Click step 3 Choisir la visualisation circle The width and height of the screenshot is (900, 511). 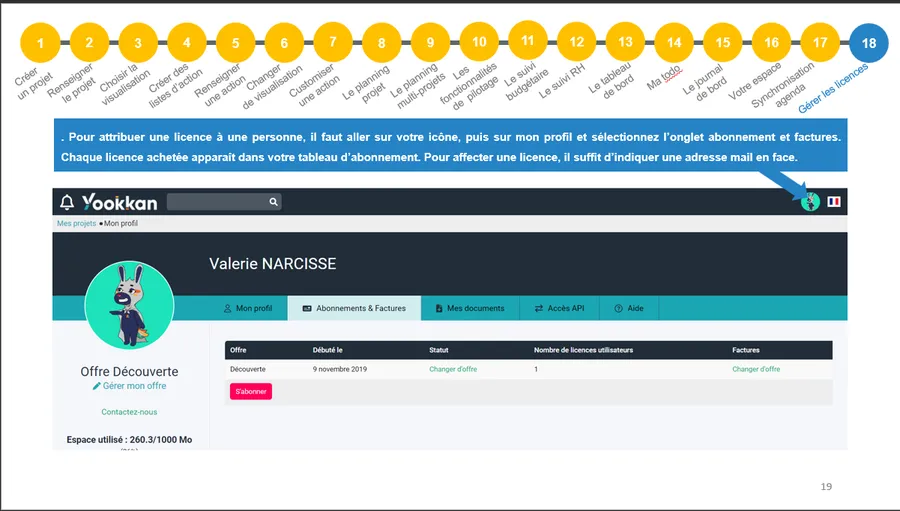138,43
